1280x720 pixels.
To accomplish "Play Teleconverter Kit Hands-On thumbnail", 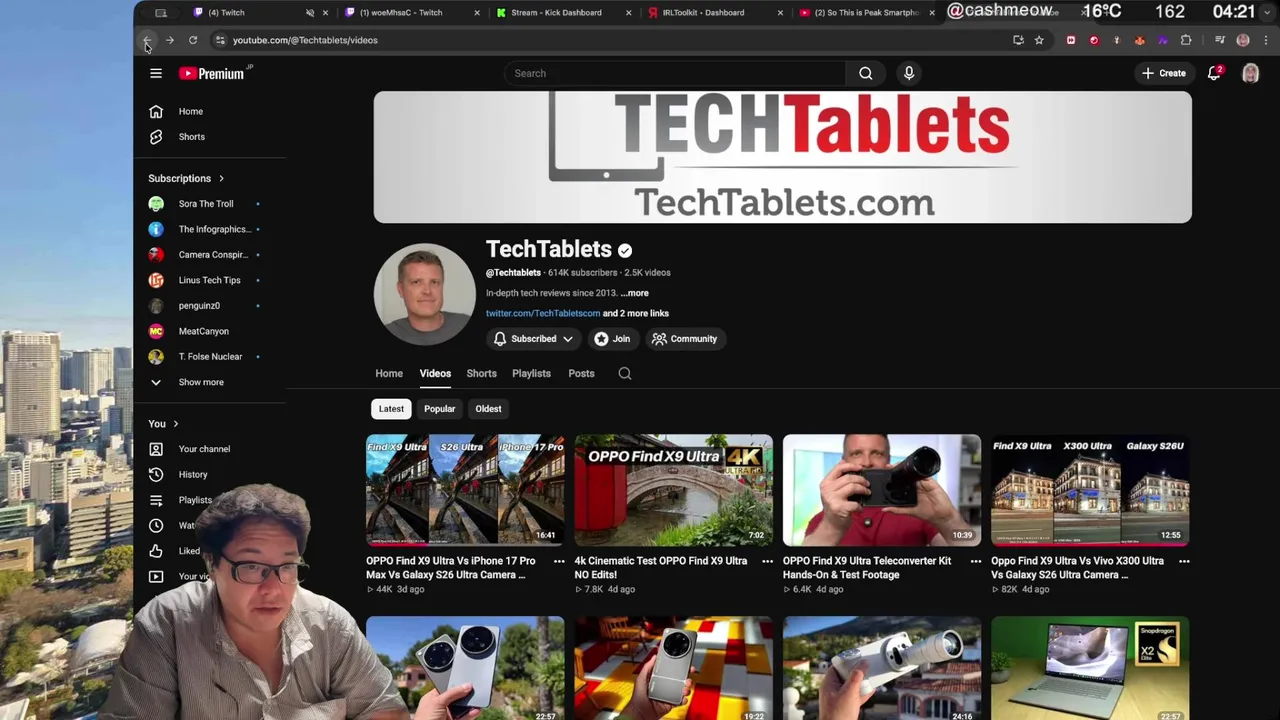I will (x=882, y=490).
